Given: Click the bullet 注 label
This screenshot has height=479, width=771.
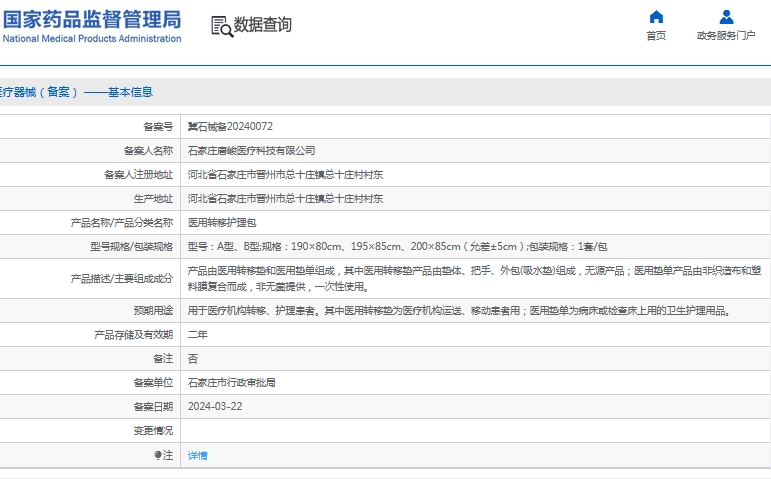Looking at the screenshot, I should click(x=164, y=455).
